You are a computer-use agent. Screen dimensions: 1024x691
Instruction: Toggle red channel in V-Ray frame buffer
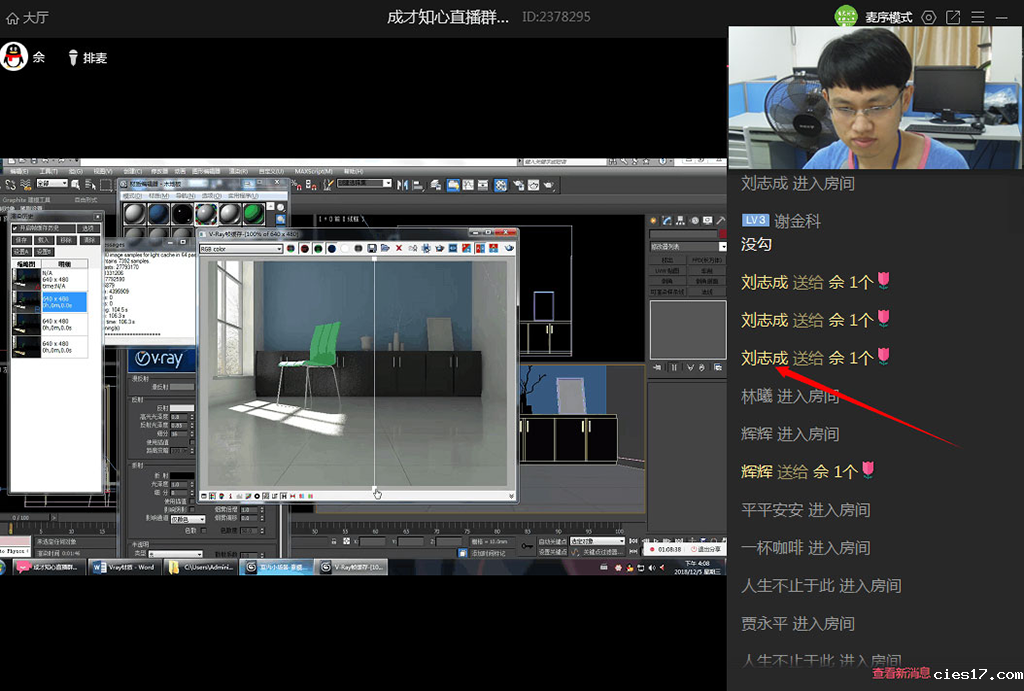304,248
